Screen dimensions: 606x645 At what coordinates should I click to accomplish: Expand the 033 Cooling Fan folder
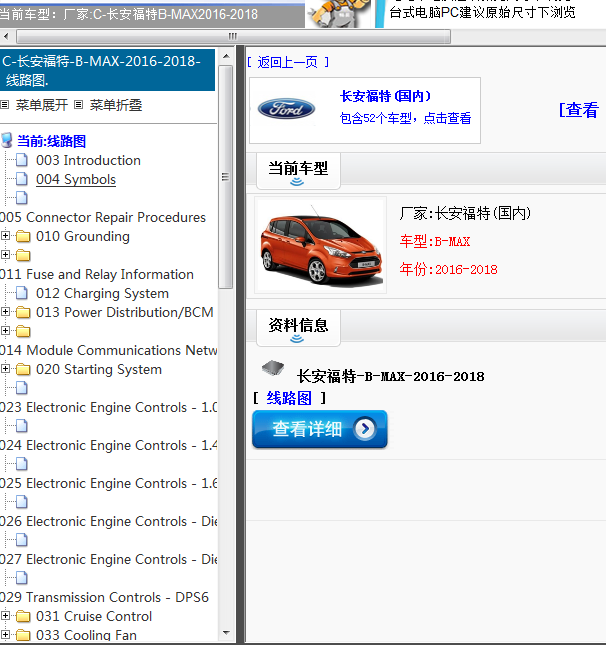5,635
